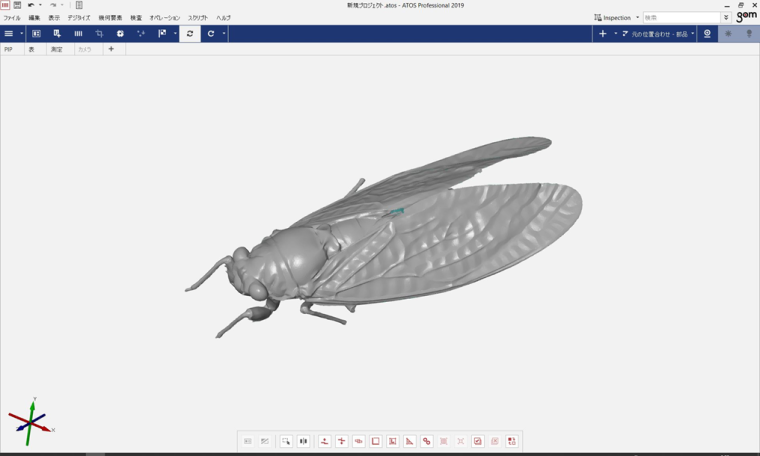This screenshot has height=456, width=760.
Task: Click the flag marker icon in the toolbar
Action: pos(162,34)
